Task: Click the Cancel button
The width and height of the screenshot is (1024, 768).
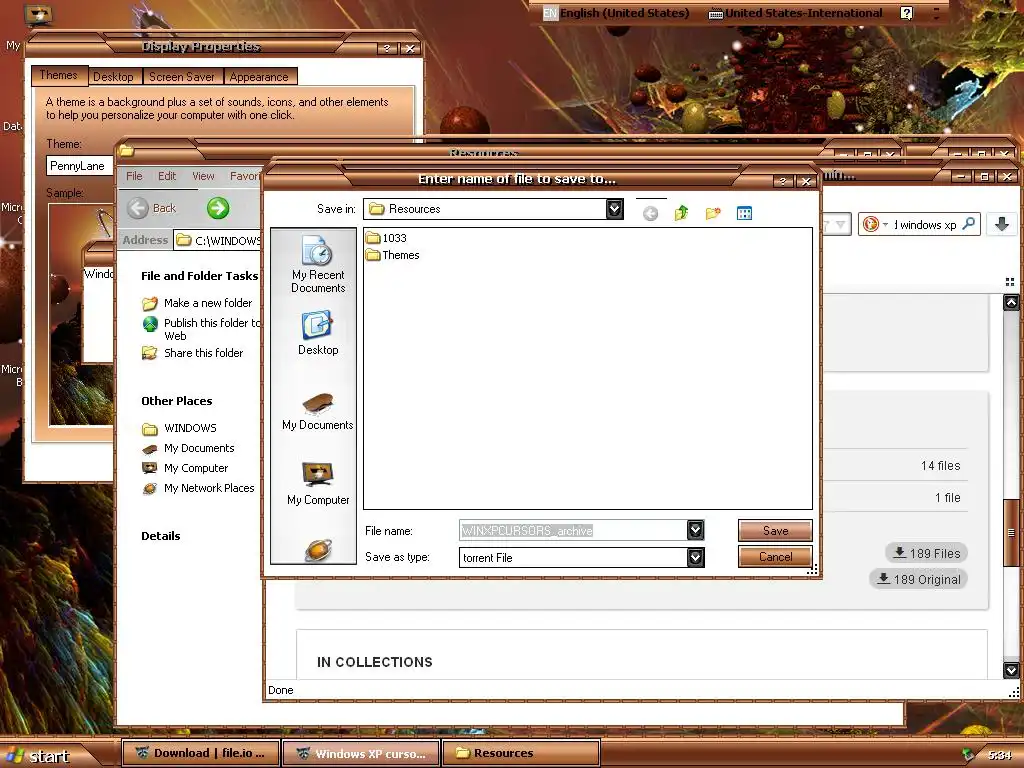Action: point(775,557)
